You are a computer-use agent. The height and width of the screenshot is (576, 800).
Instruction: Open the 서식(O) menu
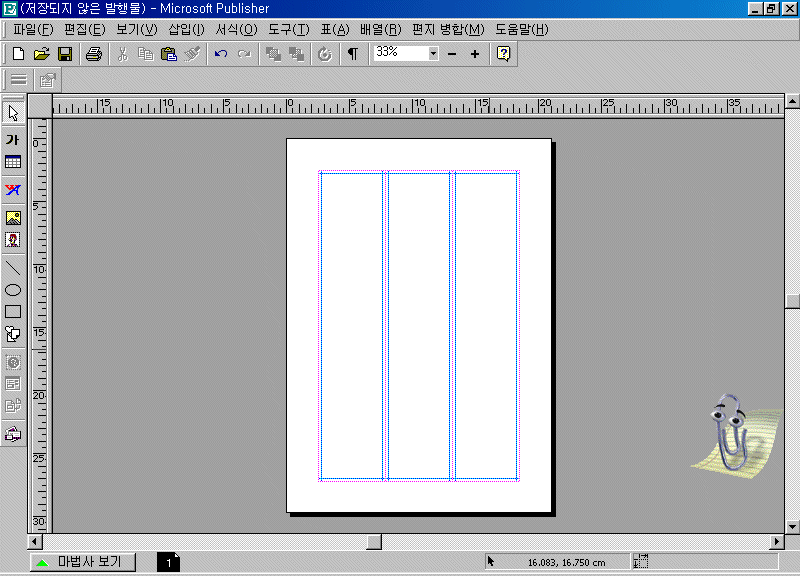[x=236, y=30]
